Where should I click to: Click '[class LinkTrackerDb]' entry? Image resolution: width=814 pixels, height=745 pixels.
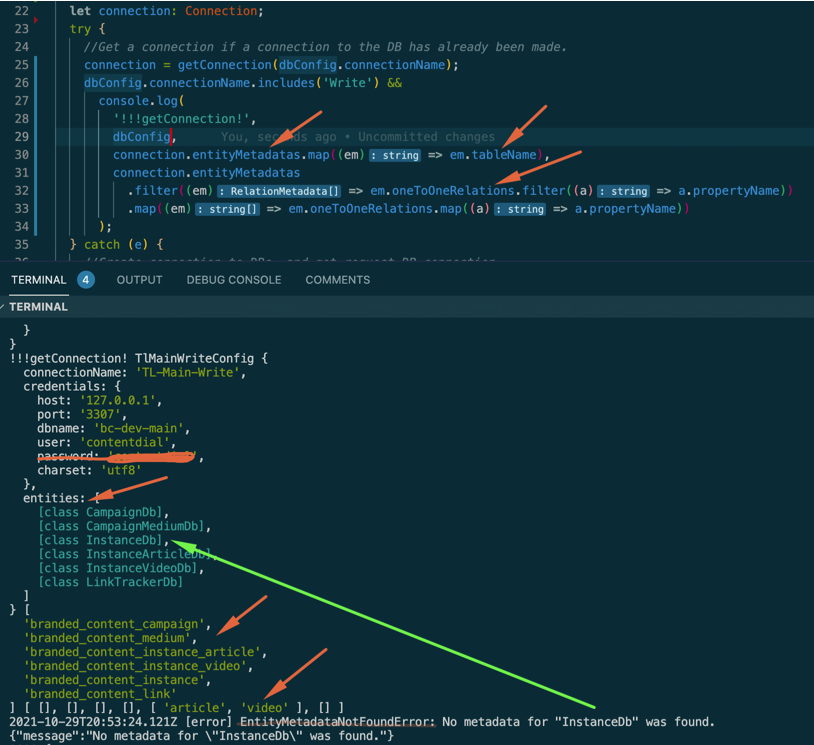[x=111, y=583]
